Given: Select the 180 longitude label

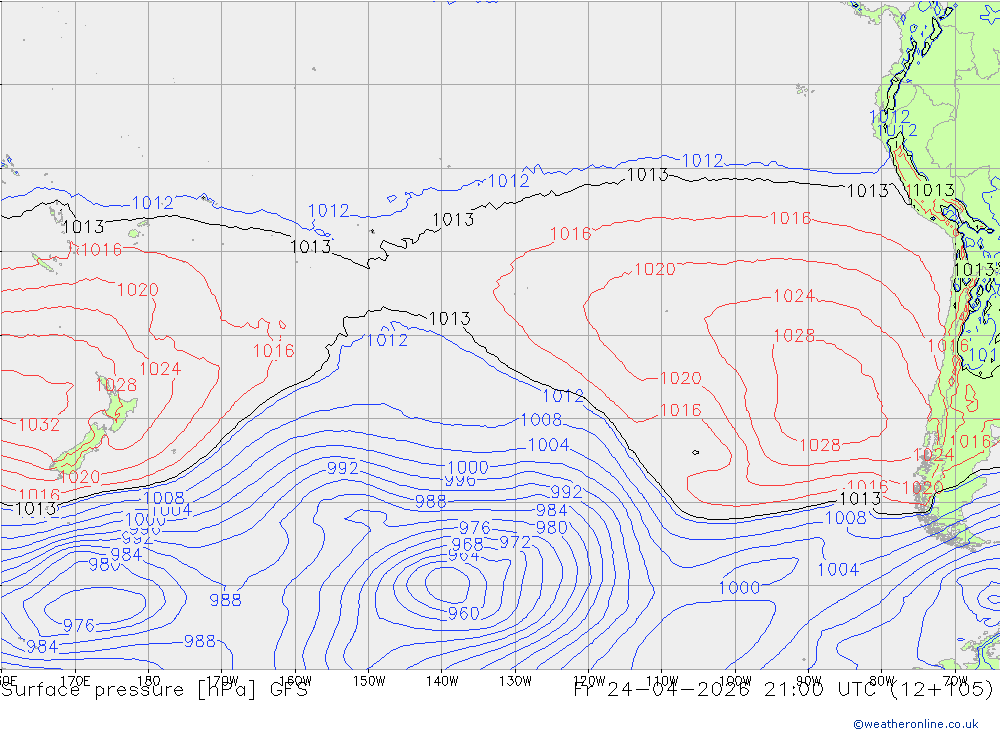Looking at the screenshot, I should point(149,681).
